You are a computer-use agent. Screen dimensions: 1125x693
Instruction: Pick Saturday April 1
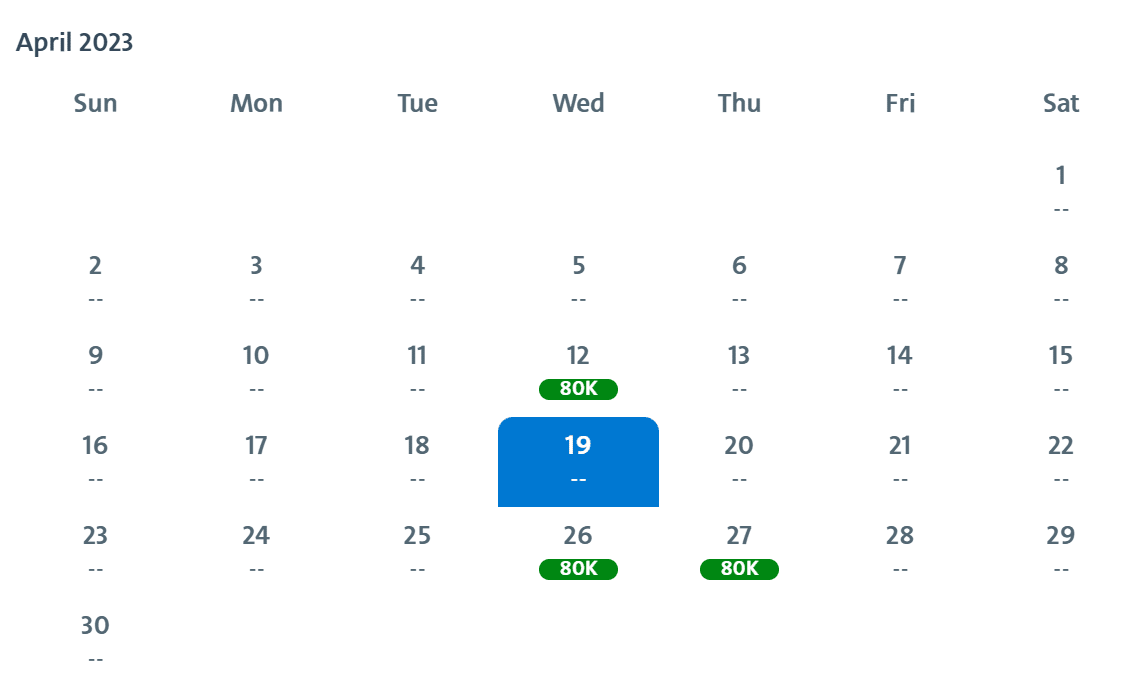point(1061,190)
